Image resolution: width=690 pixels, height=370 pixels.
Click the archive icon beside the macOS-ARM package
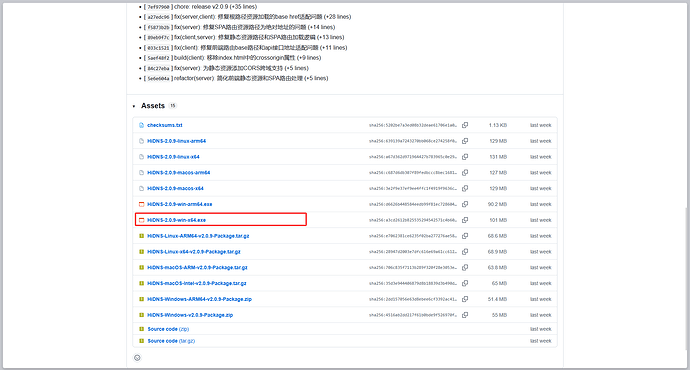coord(141,267)
